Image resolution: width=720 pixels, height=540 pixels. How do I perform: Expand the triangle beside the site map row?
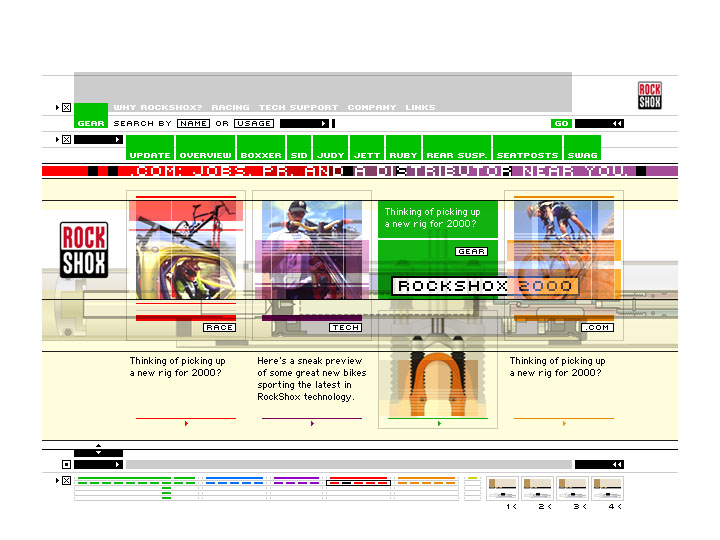pos(57,481)
